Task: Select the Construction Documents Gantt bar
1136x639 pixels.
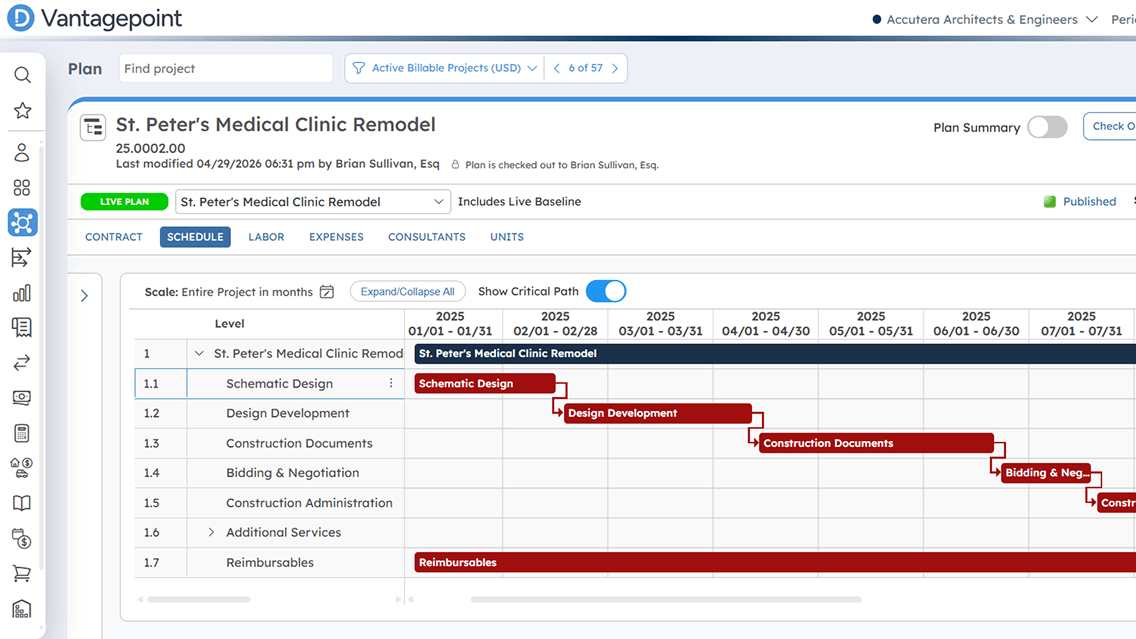Action: [x=877, y=443]
